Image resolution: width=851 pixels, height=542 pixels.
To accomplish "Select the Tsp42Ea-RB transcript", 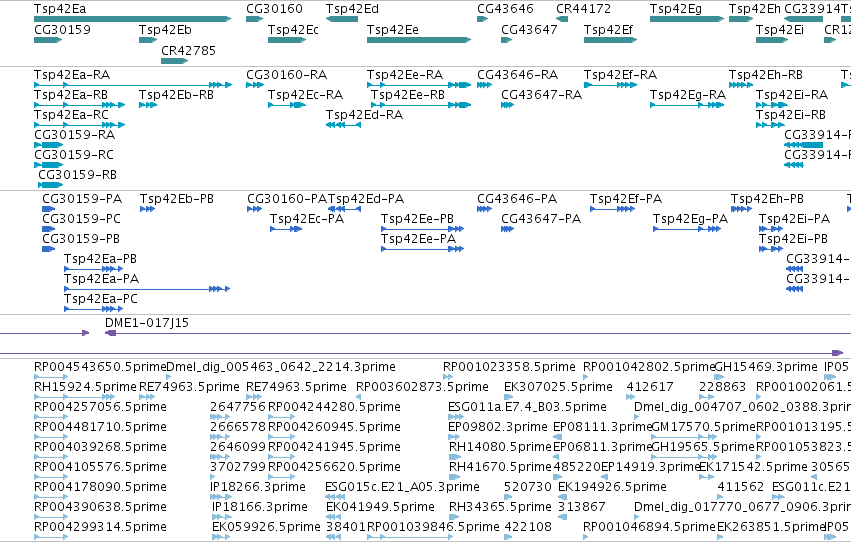I will tap(79, 105).
